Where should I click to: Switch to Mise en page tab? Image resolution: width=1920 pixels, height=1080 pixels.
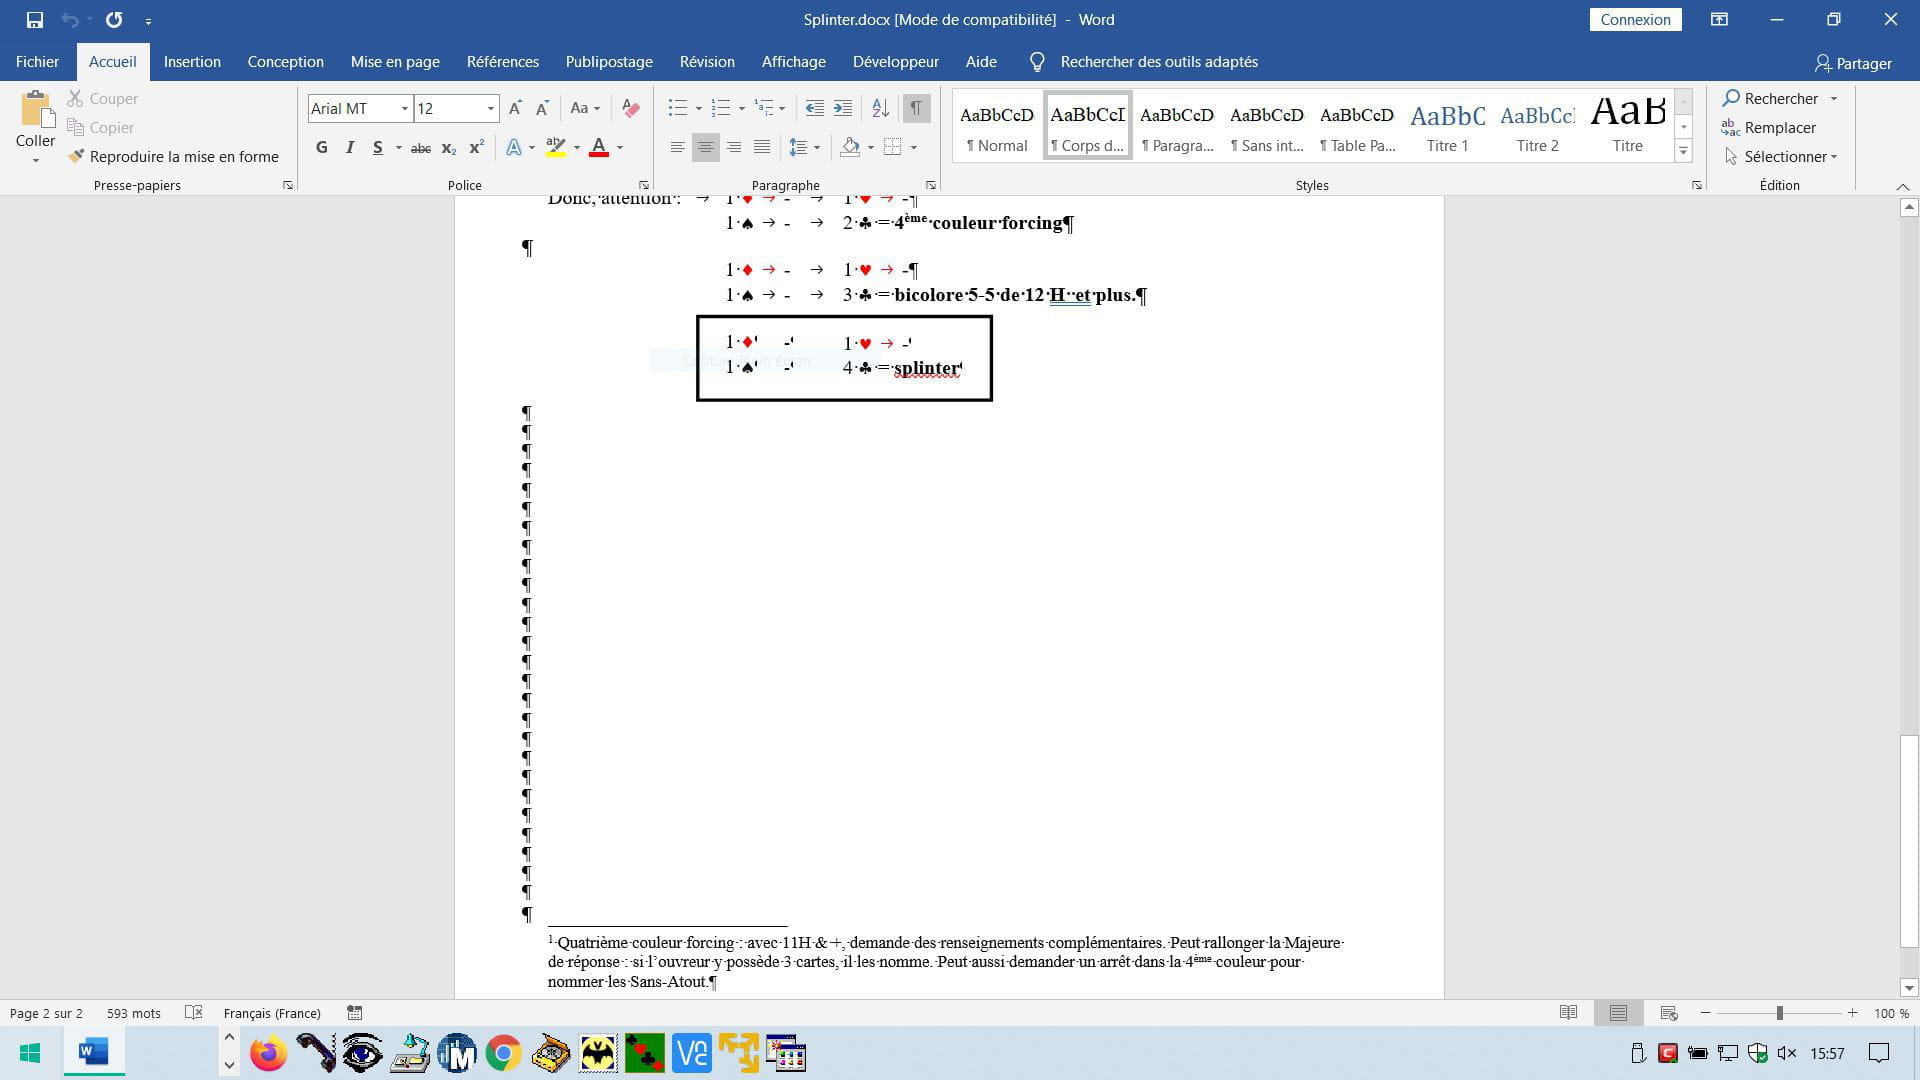click(x=395, y=62)
